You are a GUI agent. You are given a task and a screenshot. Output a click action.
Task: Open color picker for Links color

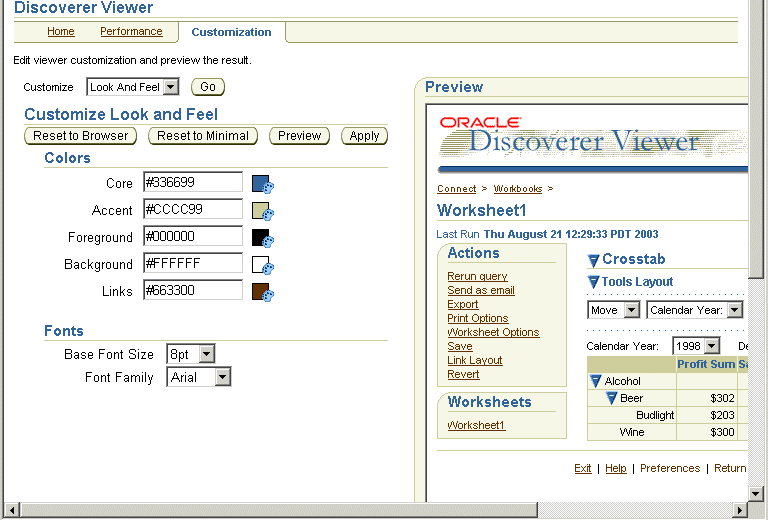pyautogui.click(x=263, y=292)
